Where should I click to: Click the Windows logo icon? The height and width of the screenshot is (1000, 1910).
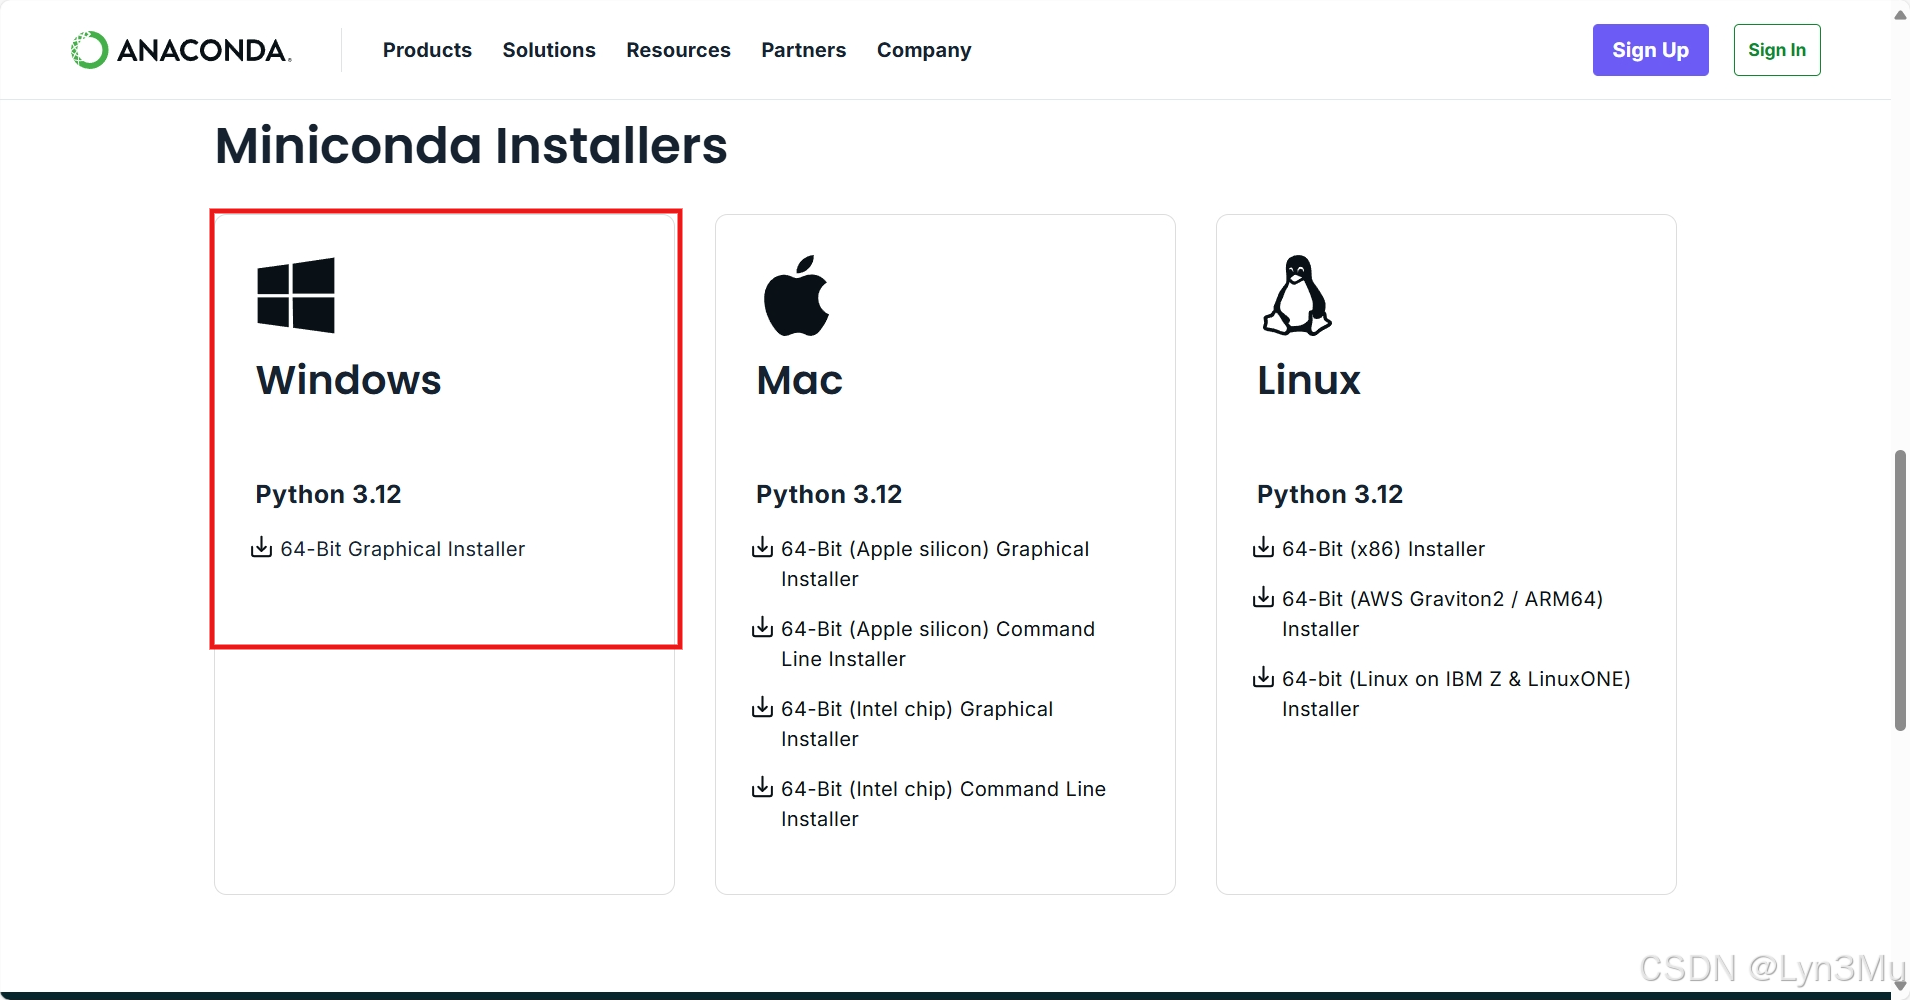click(296, 294)
